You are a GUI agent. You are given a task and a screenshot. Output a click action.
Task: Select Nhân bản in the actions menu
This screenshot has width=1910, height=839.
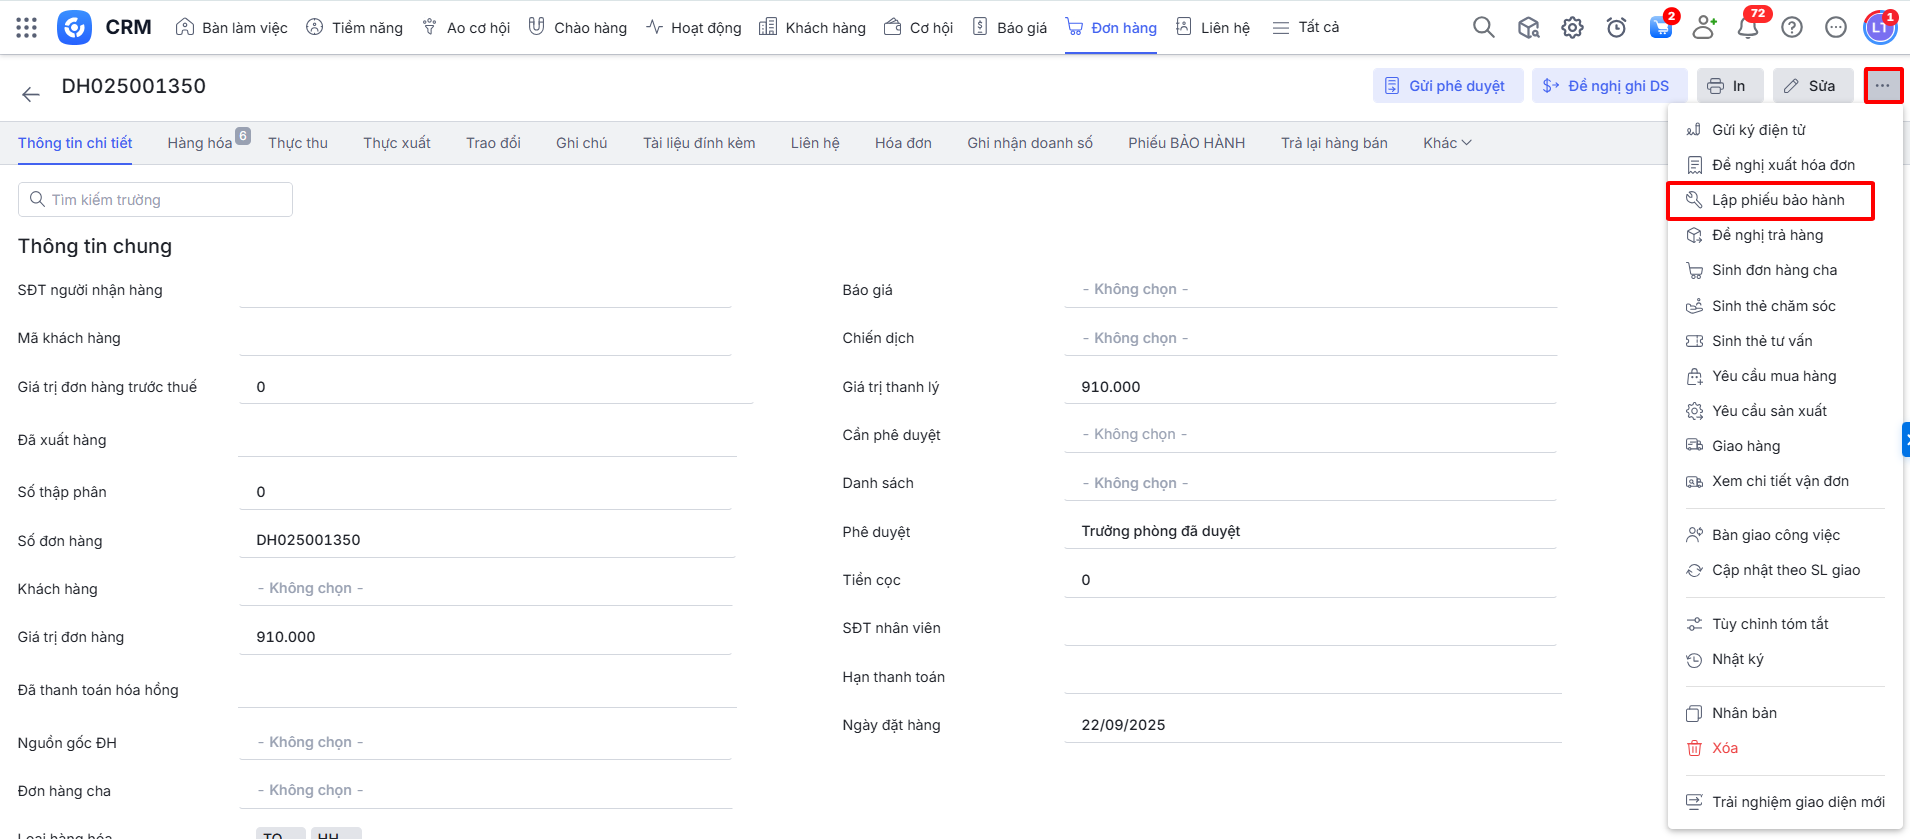[1743, 713]
